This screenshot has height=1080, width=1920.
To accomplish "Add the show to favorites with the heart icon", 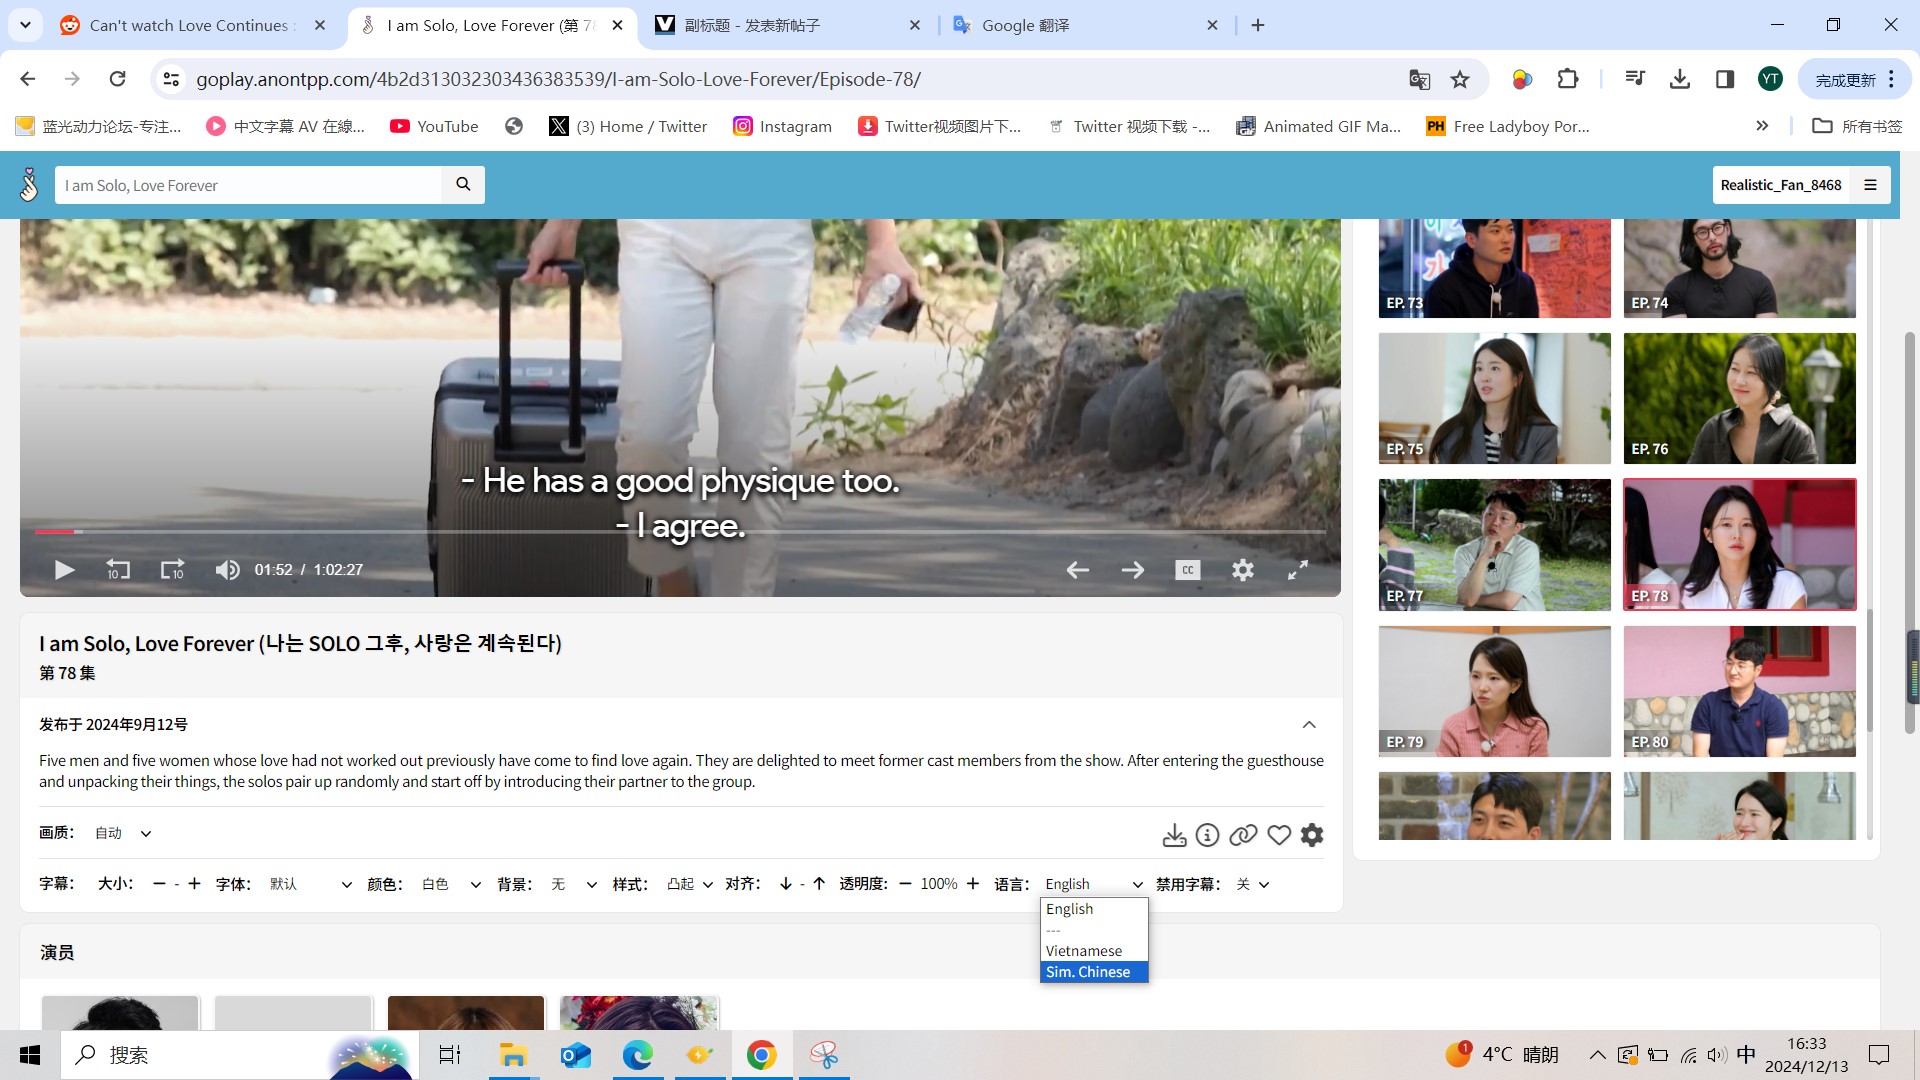I will (1278, 835).
